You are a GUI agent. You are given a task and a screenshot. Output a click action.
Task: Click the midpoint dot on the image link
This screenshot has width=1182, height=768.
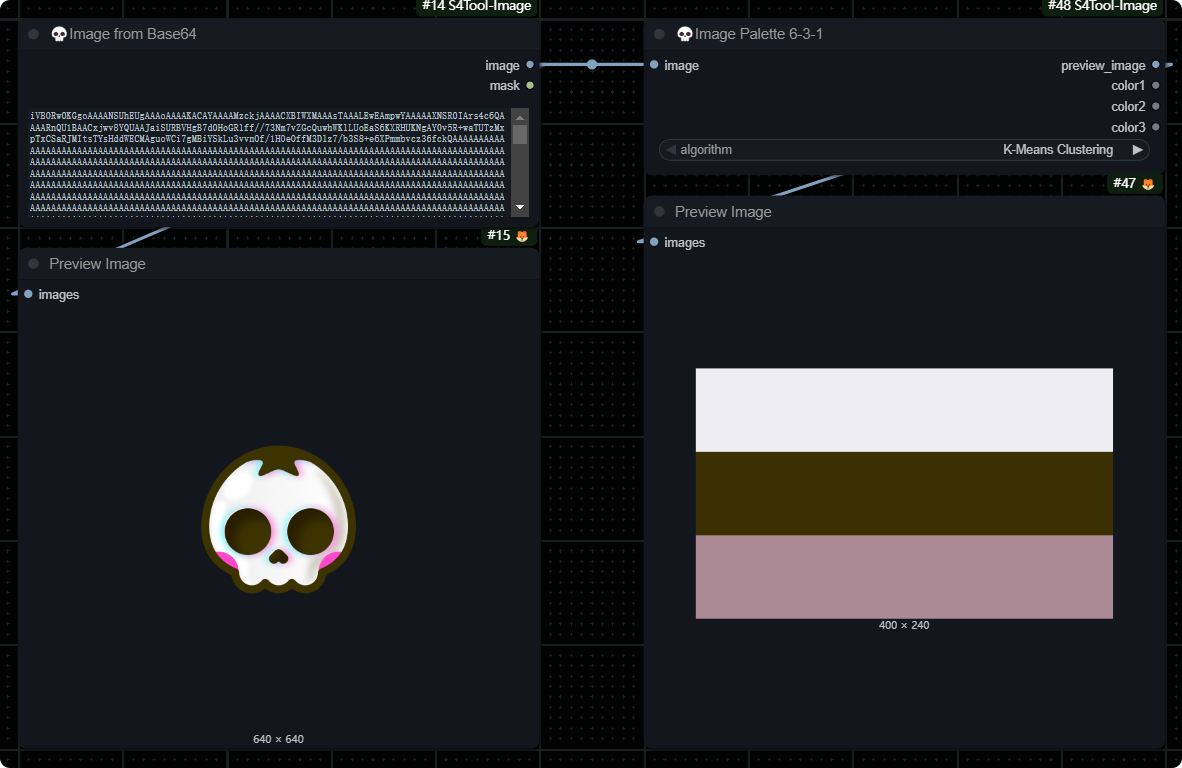[x=592, y=65]
